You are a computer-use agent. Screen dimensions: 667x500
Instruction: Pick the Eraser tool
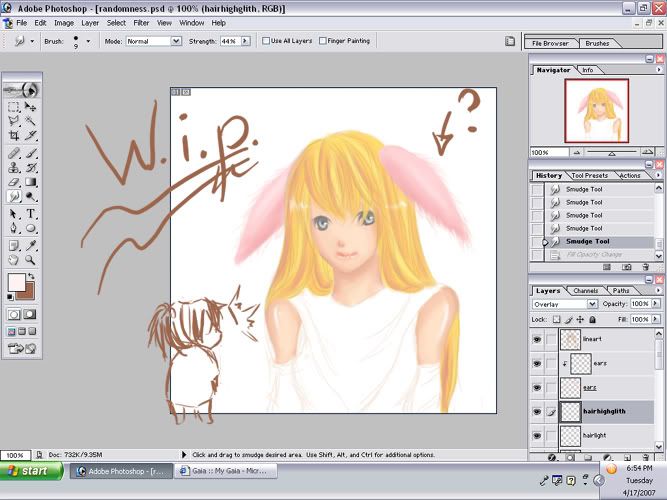pyautogui.click(x=14, y=182)
